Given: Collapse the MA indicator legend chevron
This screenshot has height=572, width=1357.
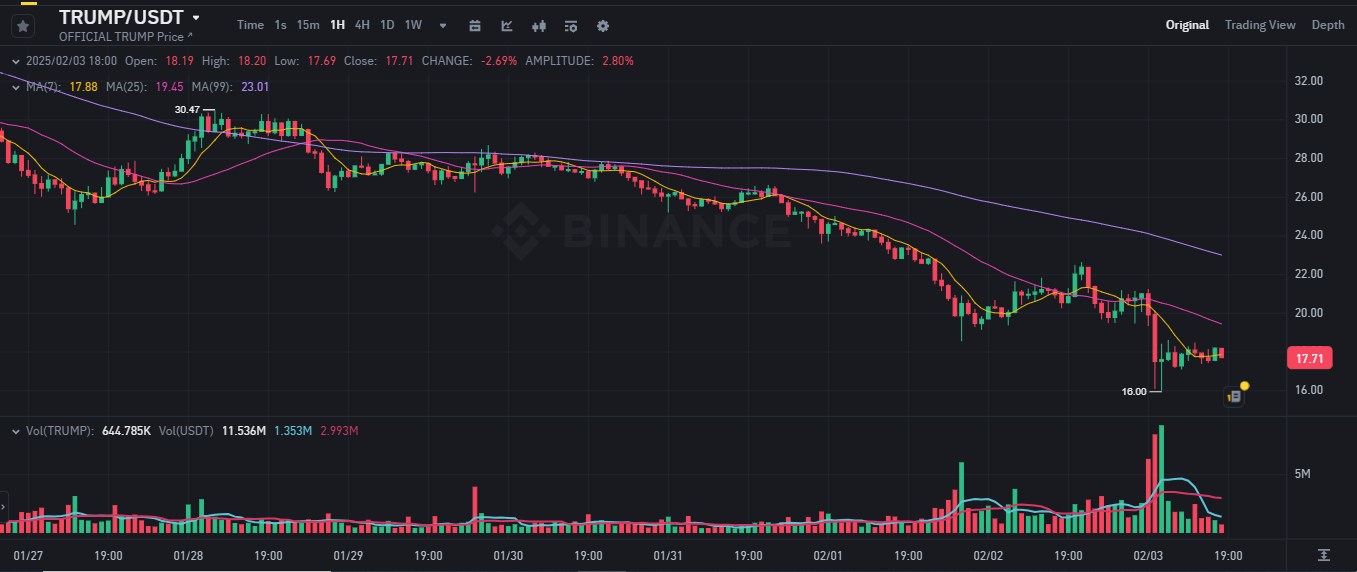Looking at the screenshot, I should 16,87.
